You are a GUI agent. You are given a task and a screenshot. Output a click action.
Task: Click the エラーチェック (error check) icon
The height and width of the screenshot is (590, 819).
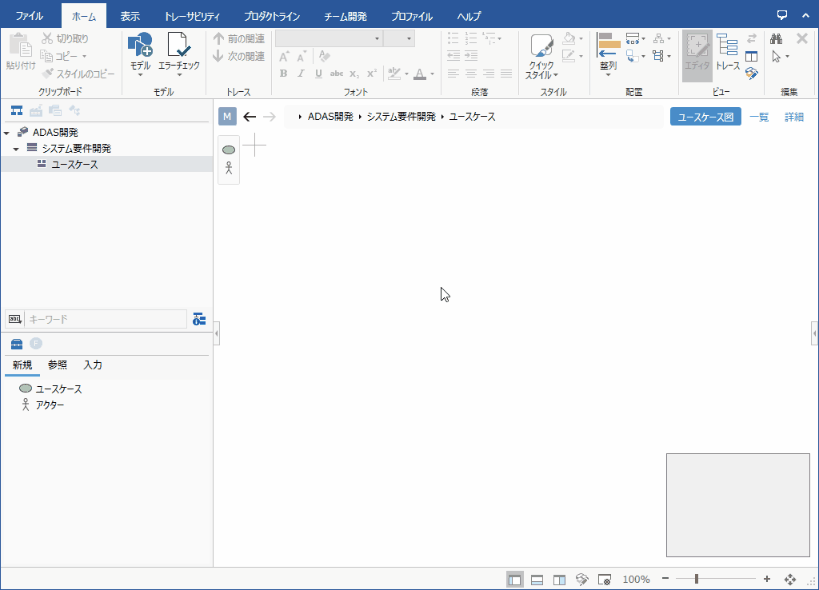[x=179, y=46]
